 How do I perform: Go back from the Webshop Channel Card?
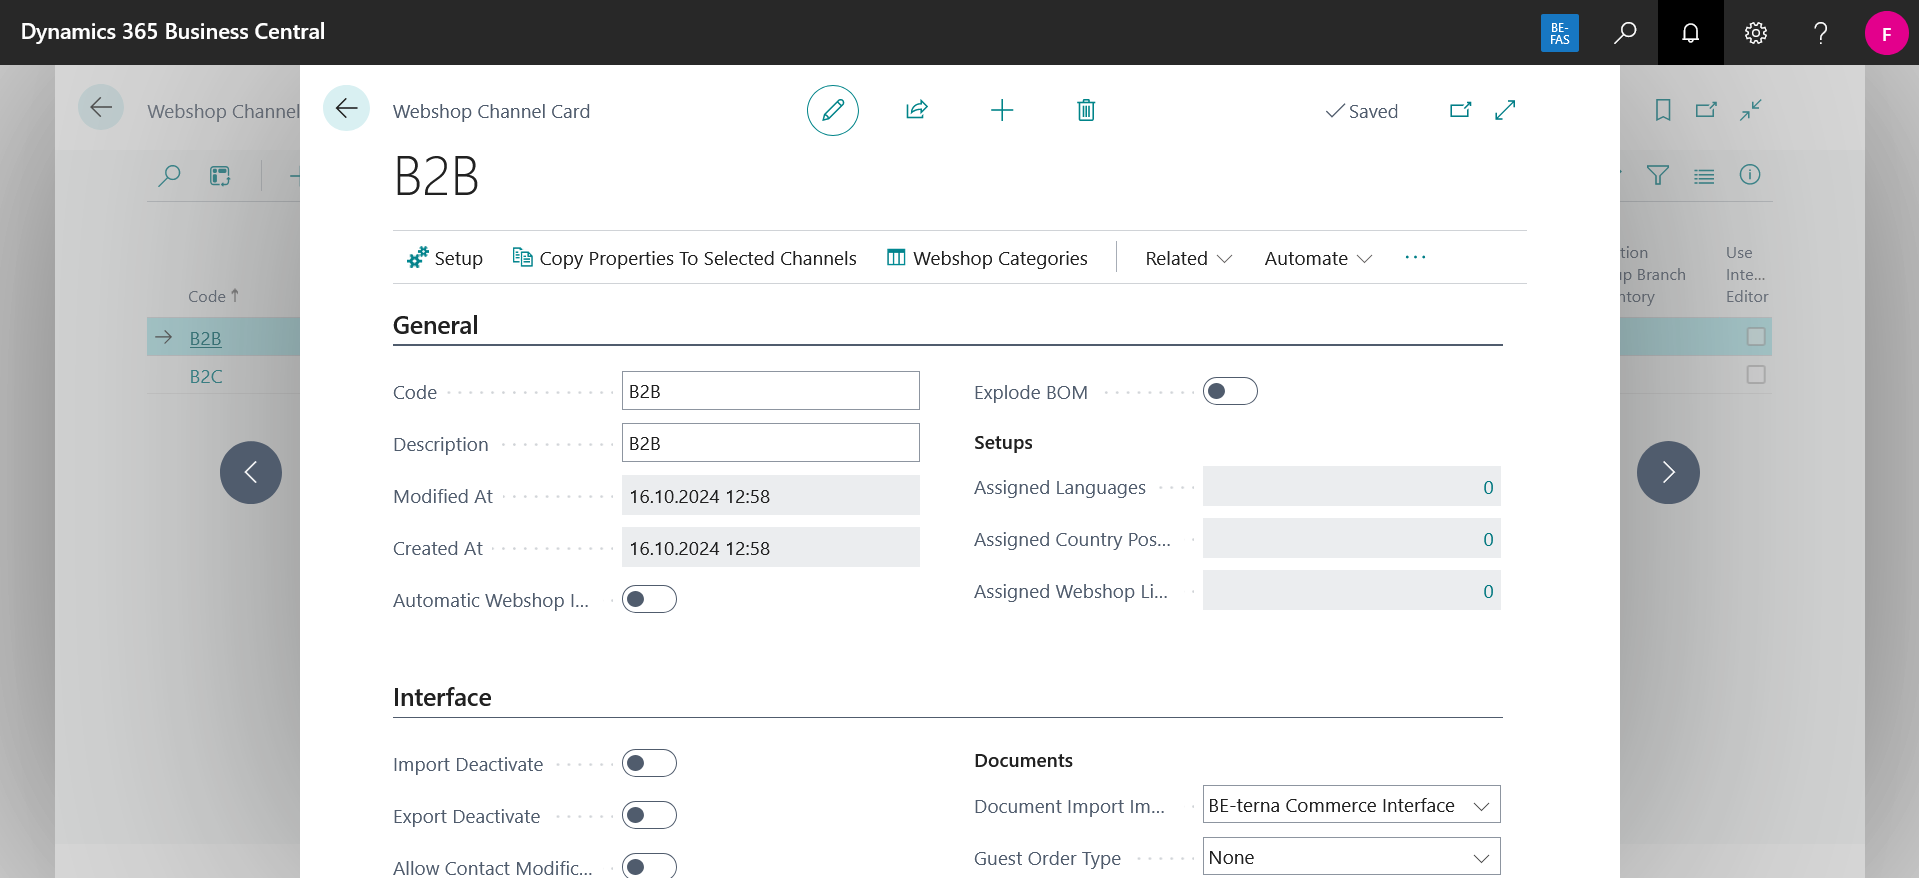click(x=346, y=108)
